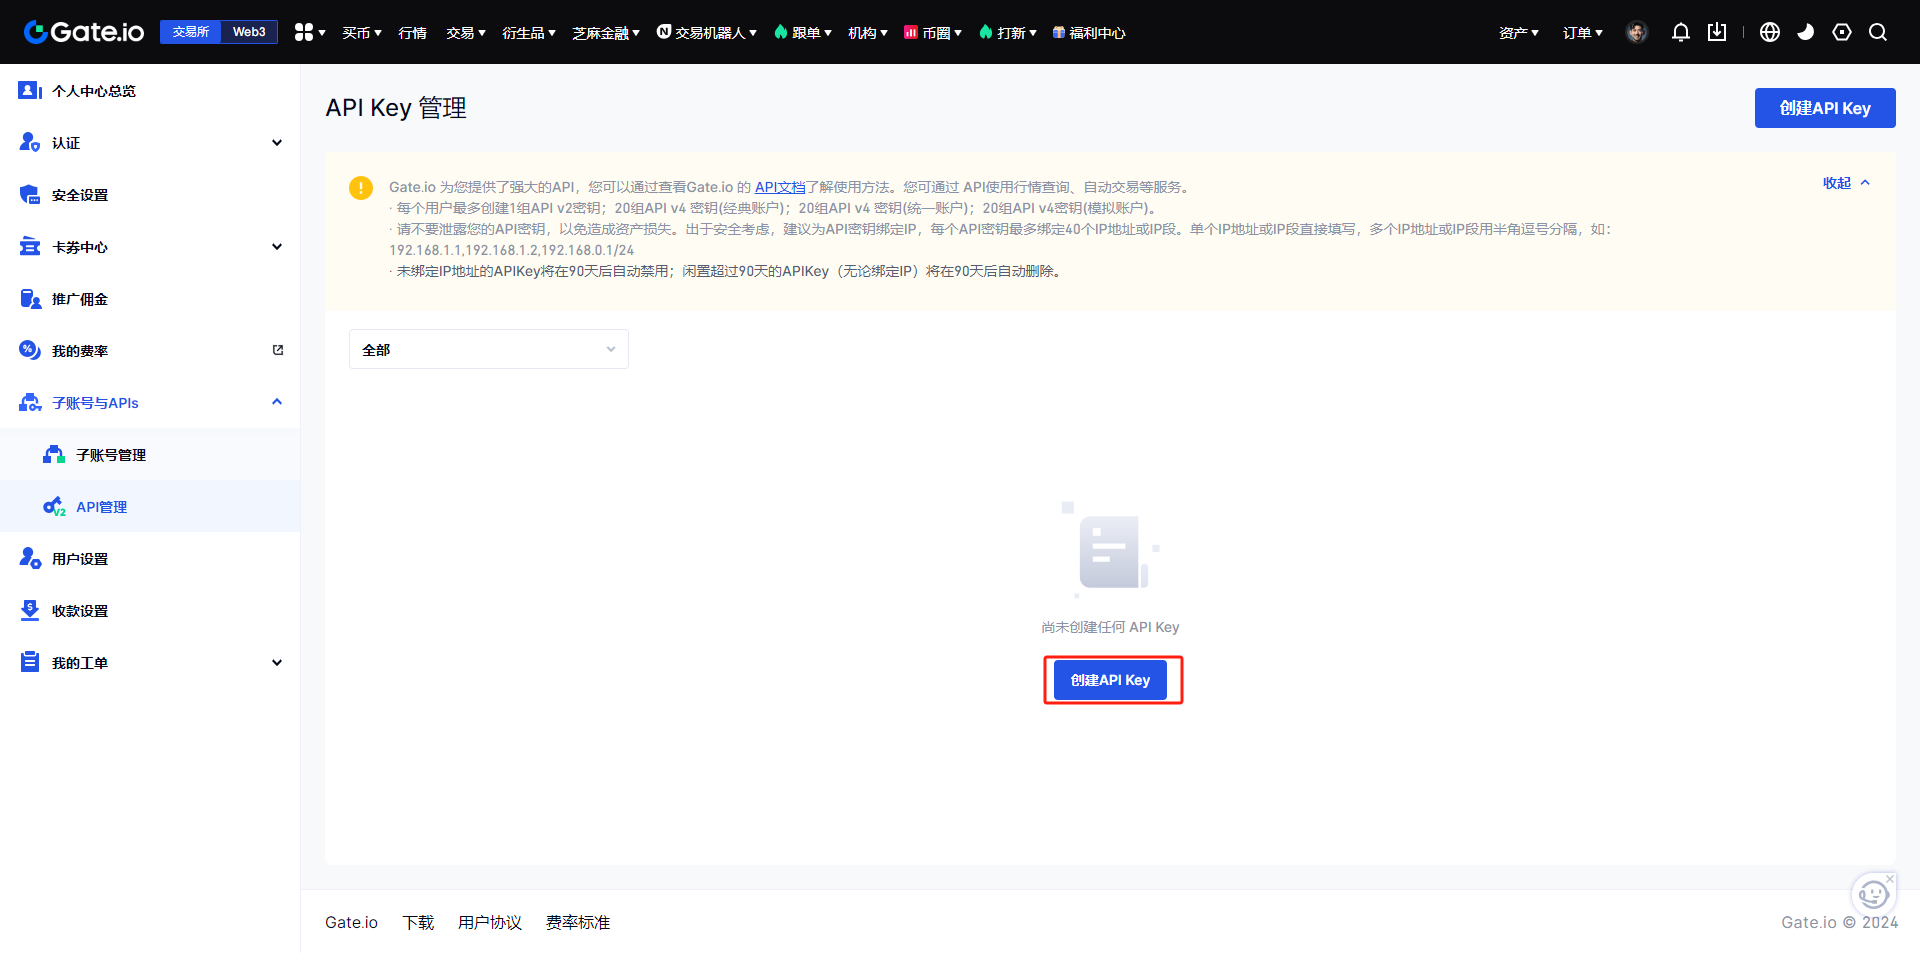This screenshot has height=953, width=1920.
Task: Click the my fee rate icon
Action: pyautogui.click(x=30, y=351)
